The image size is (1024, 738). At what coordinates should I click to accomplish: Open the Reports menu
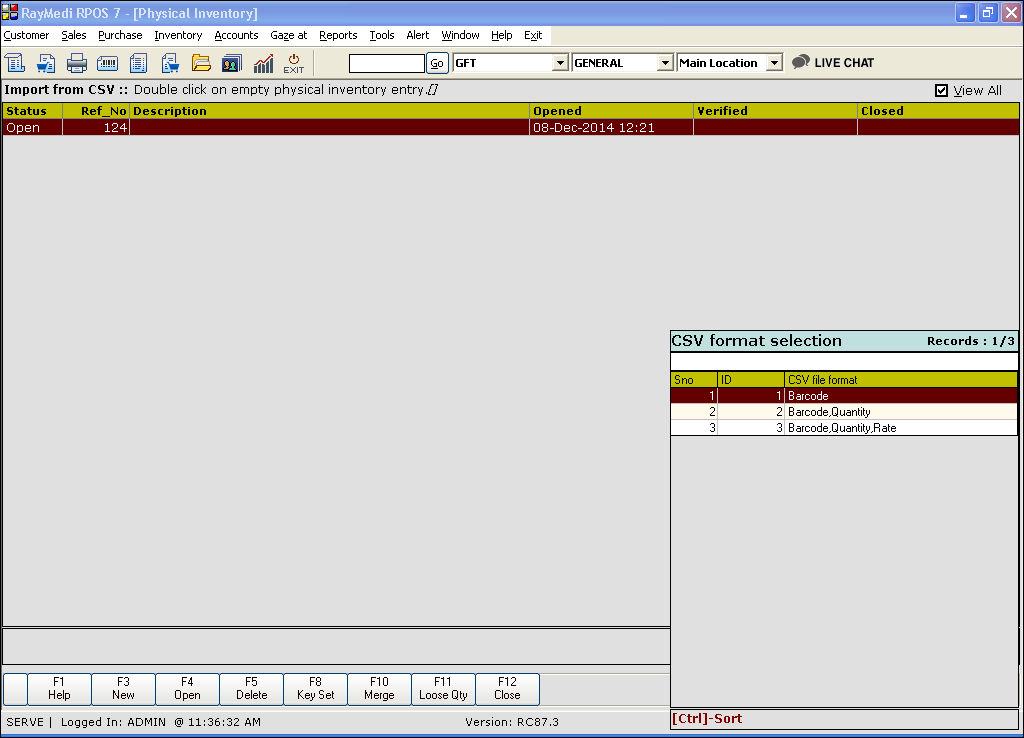[x=338, y=35]
